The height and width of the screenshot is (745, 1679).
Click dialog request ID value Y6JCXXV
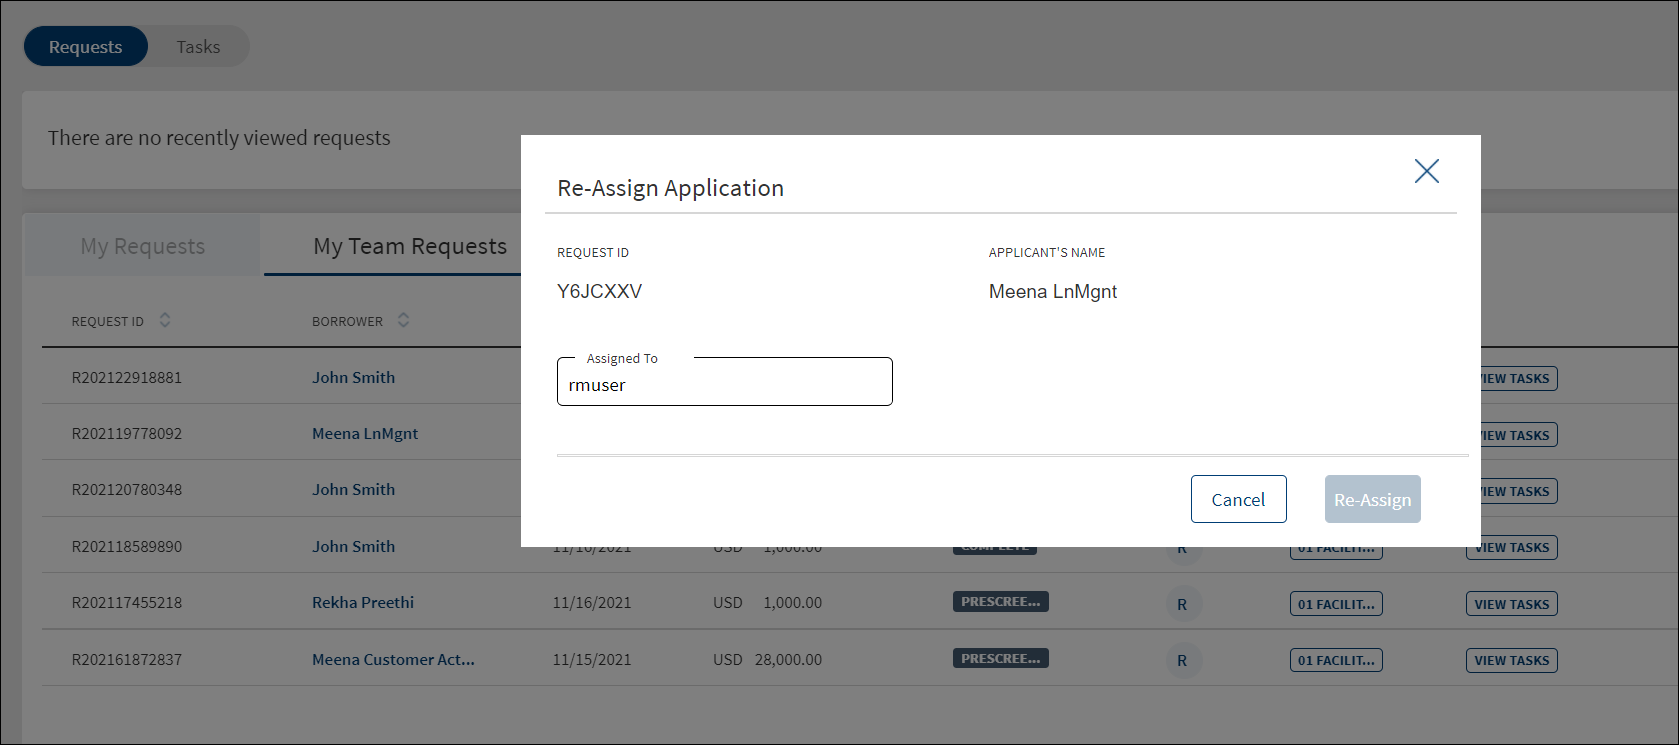pos(599,291)
